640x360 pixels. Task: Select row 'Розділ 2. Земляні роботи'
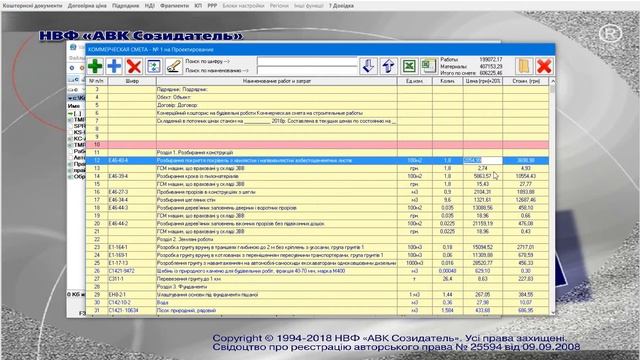coord(317,239)
